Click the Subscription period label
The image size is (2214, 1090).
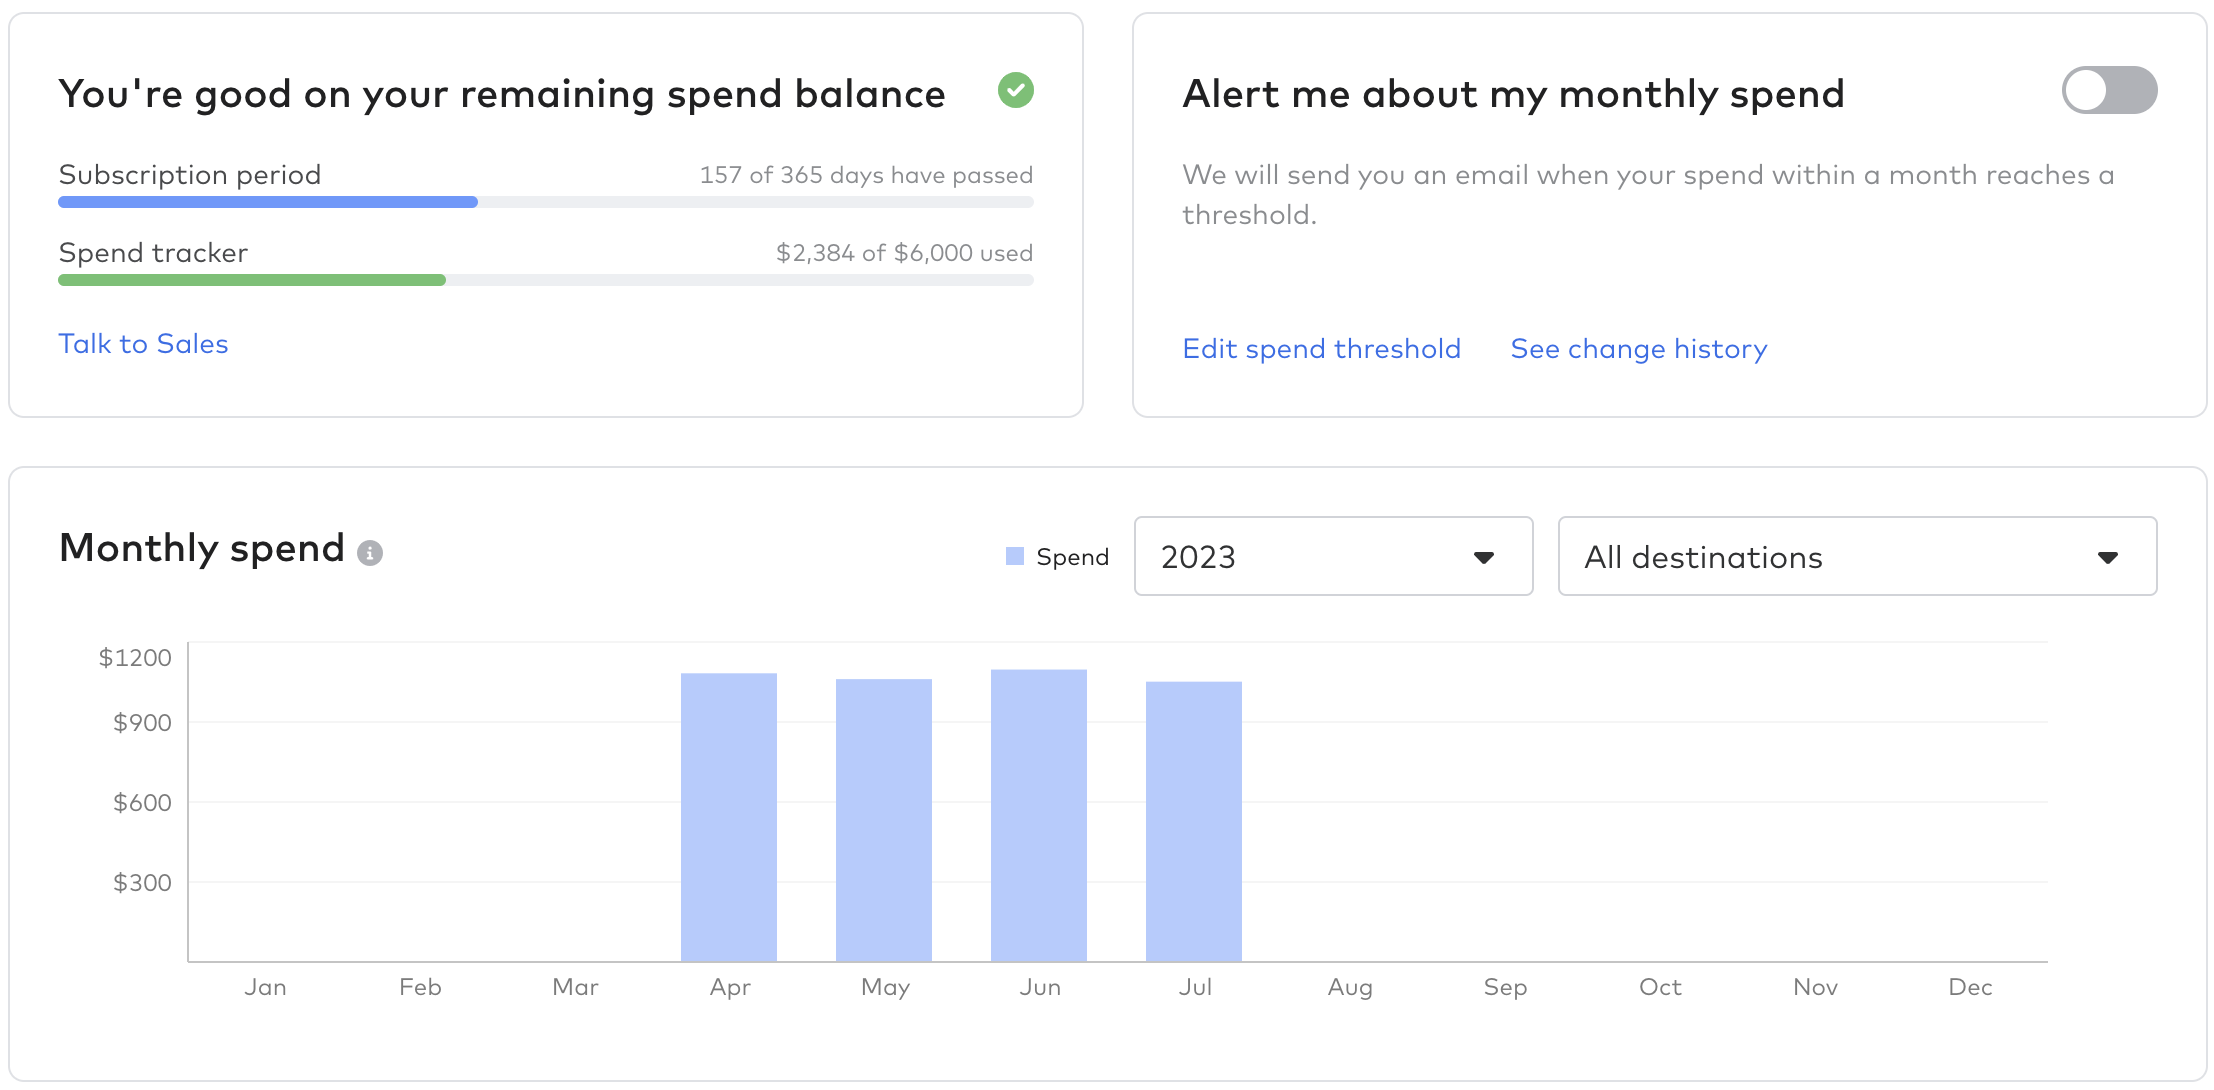190,175
